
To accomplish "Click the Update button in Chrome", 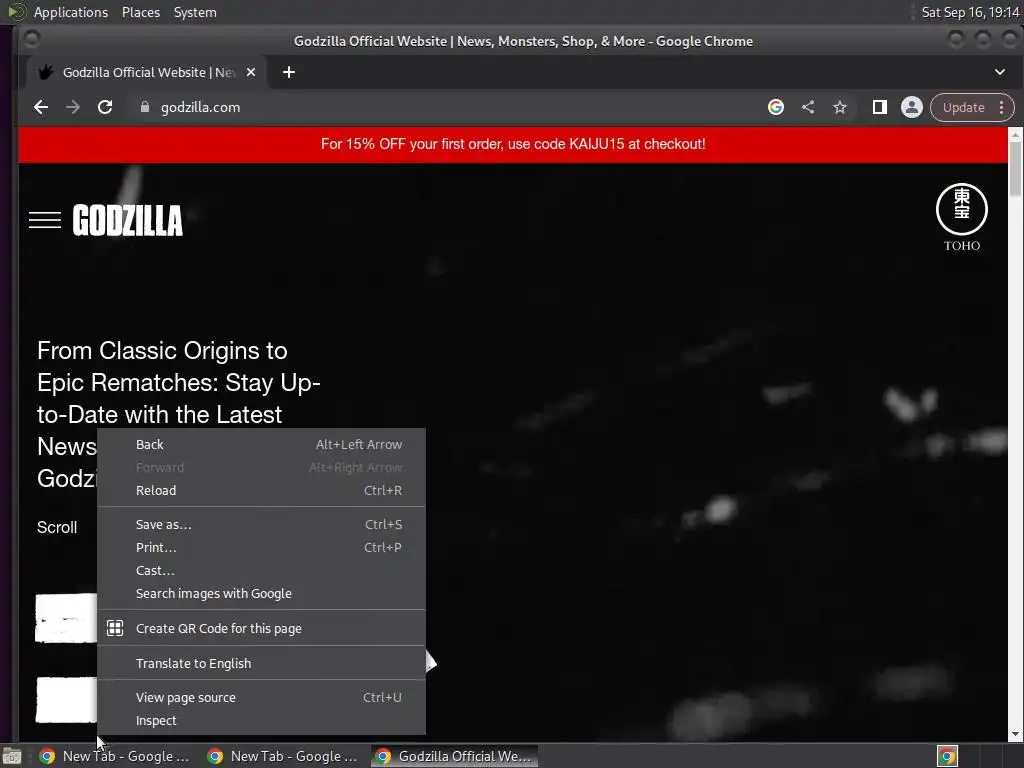I will [963, 107].
